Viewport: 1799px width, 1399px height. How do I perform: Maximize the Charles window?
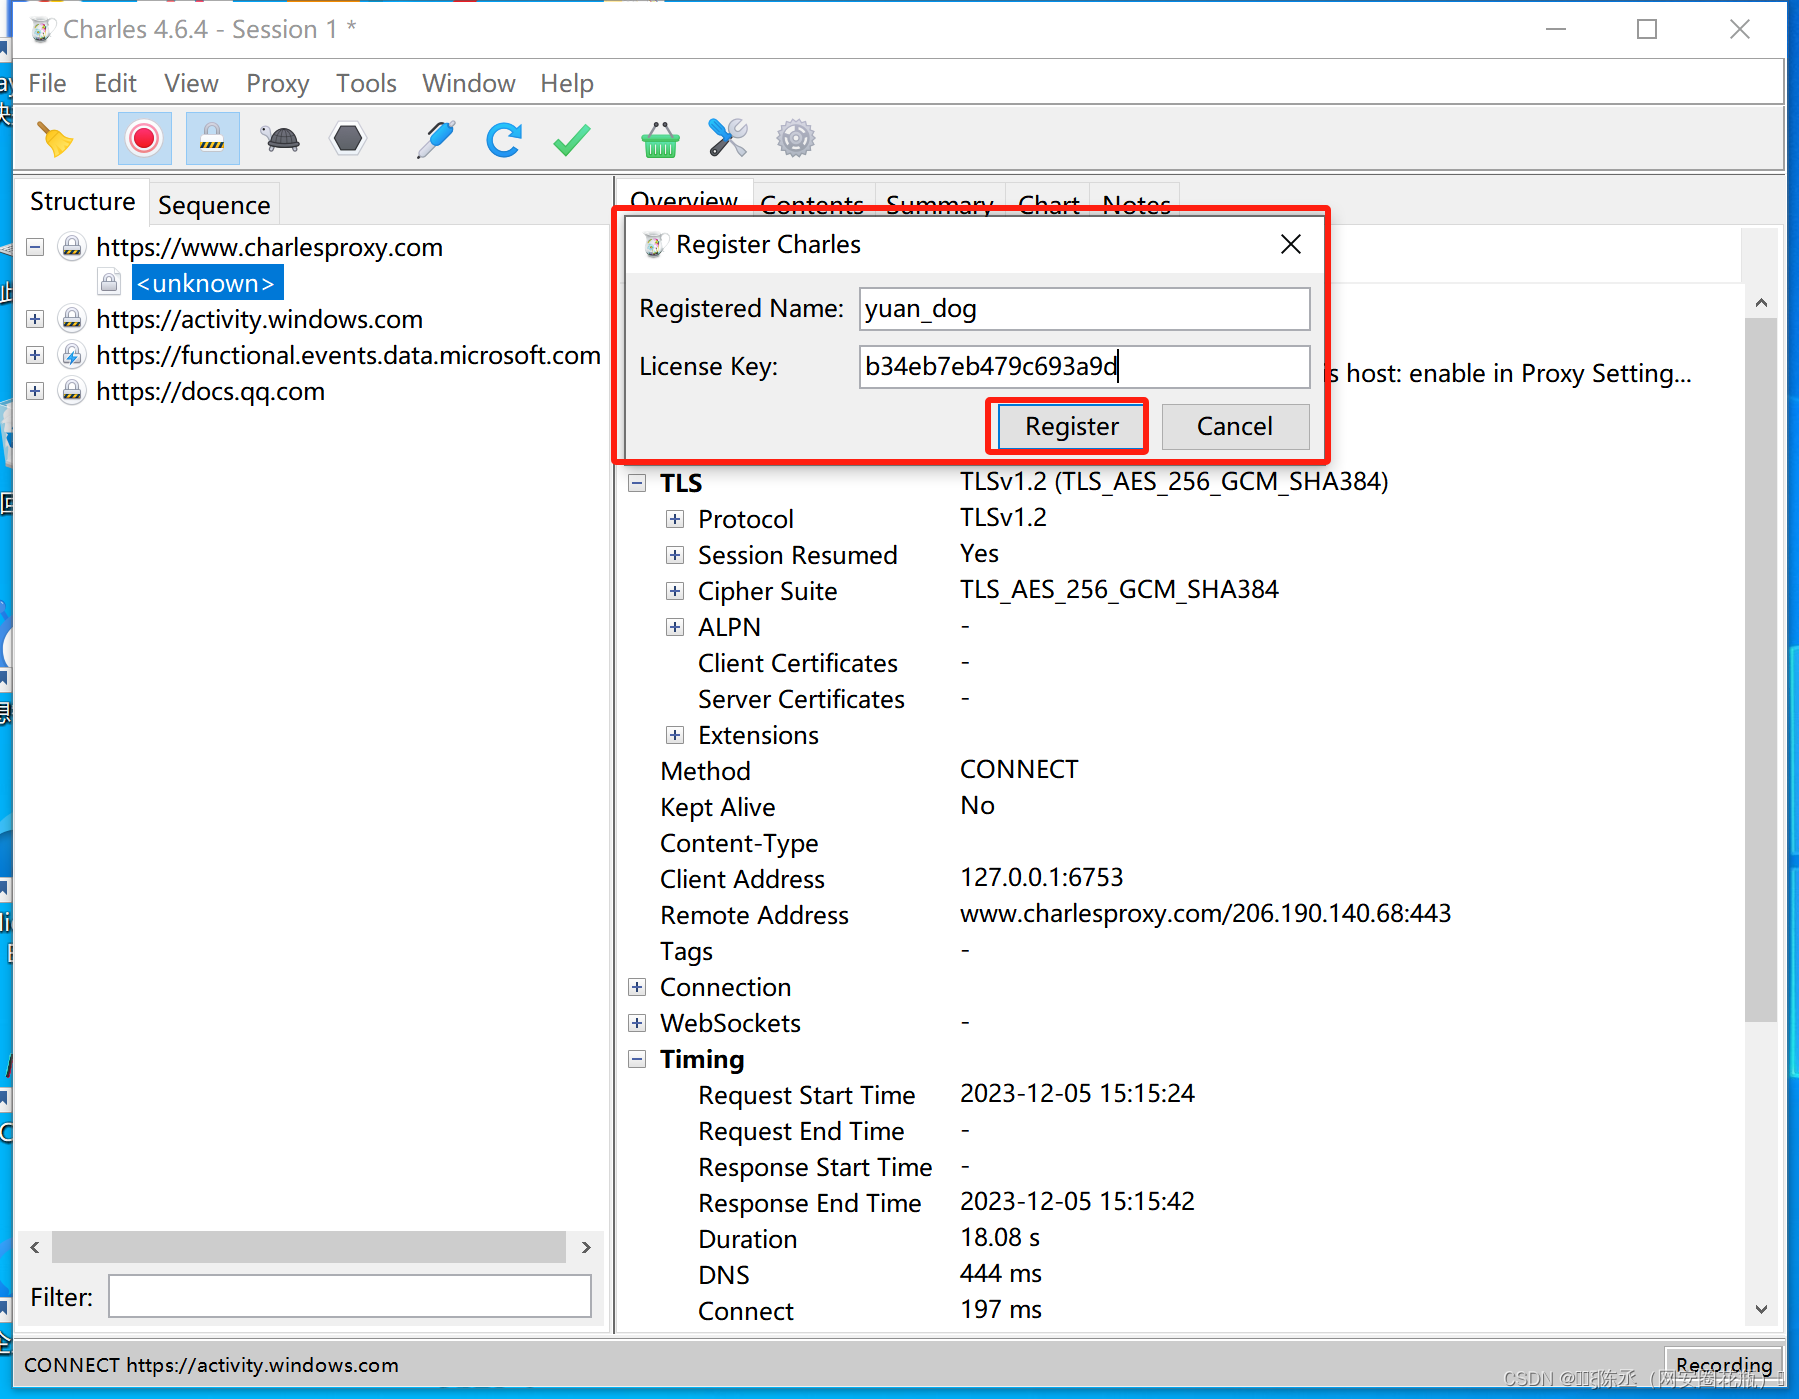tap(1647, 30)
